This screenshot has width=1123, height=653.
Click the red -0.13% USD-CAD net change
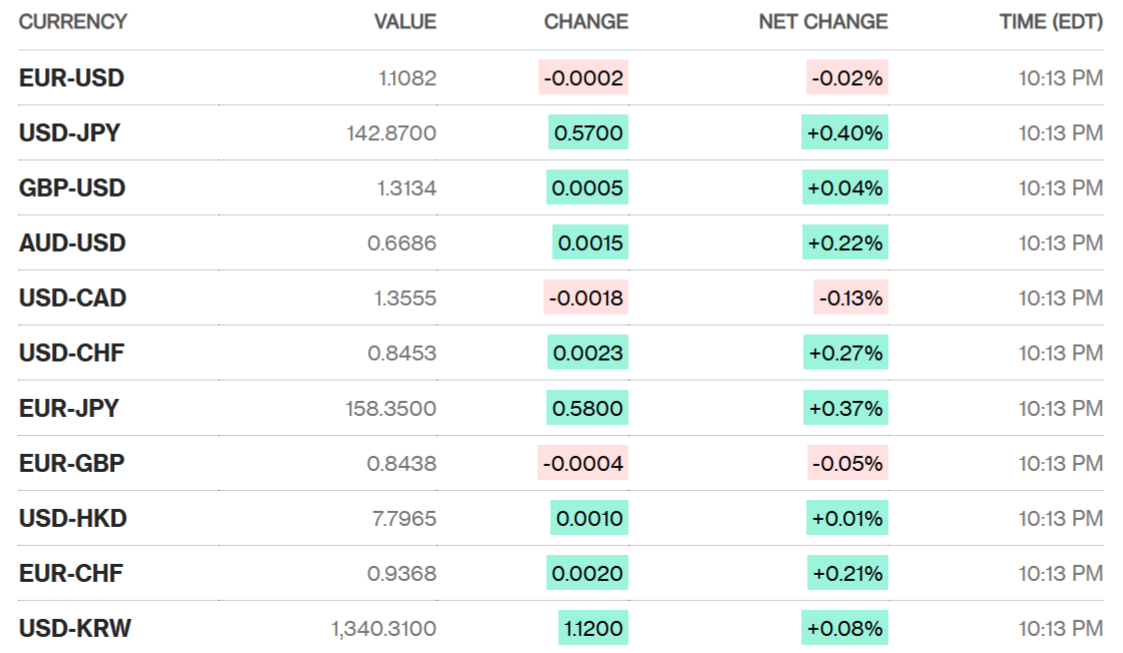click(x=851, y=298)
